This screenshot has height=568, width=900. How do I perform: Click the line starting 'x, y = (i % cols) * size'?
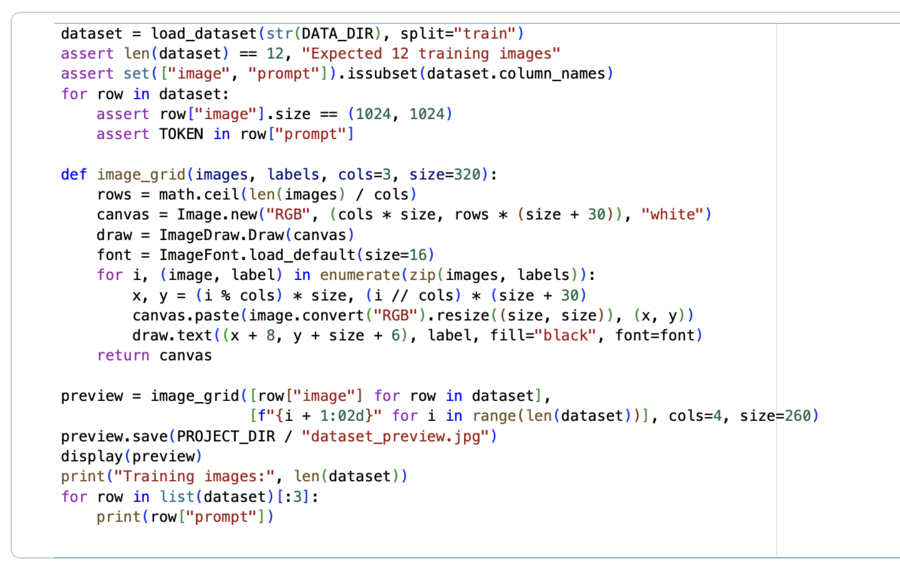[x=359, y=295]
